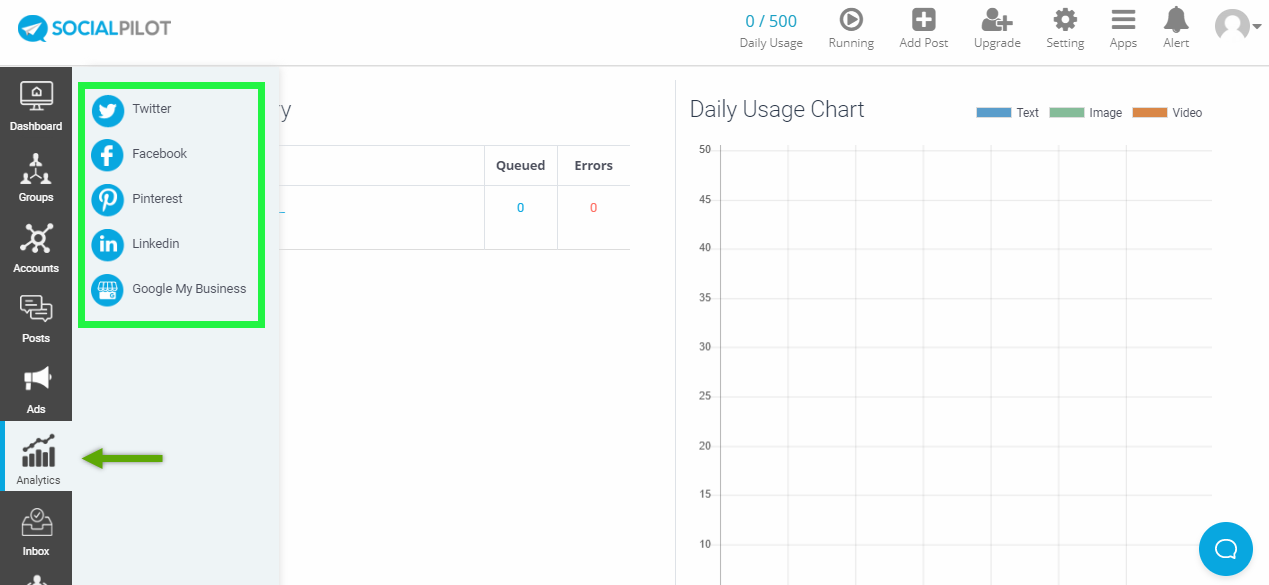Click the queued posts count link

coord(520,207)
